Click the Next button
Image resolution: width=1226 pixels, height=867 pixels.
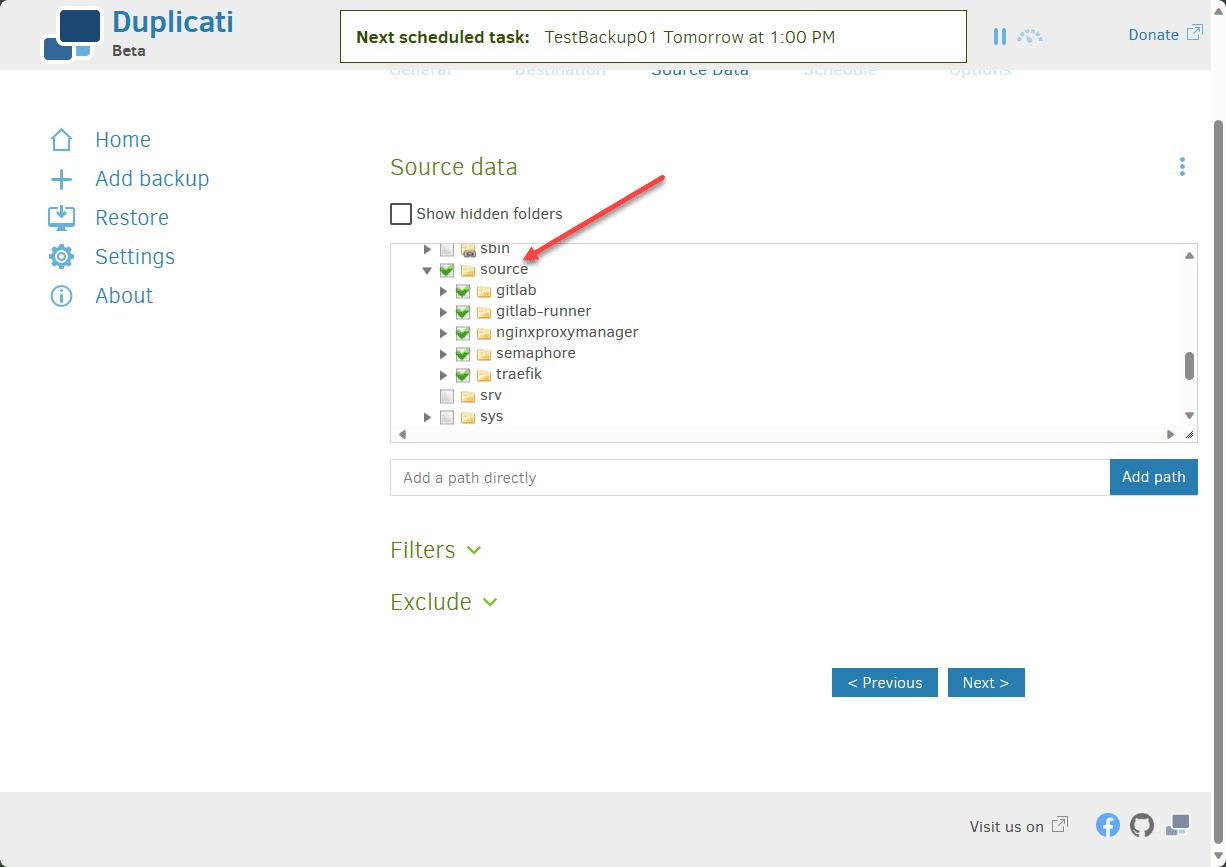[986, 683]
